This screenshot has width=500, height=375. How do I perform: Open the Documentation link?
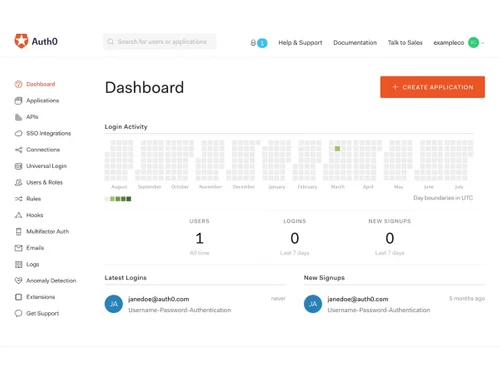tap(355, 43)
